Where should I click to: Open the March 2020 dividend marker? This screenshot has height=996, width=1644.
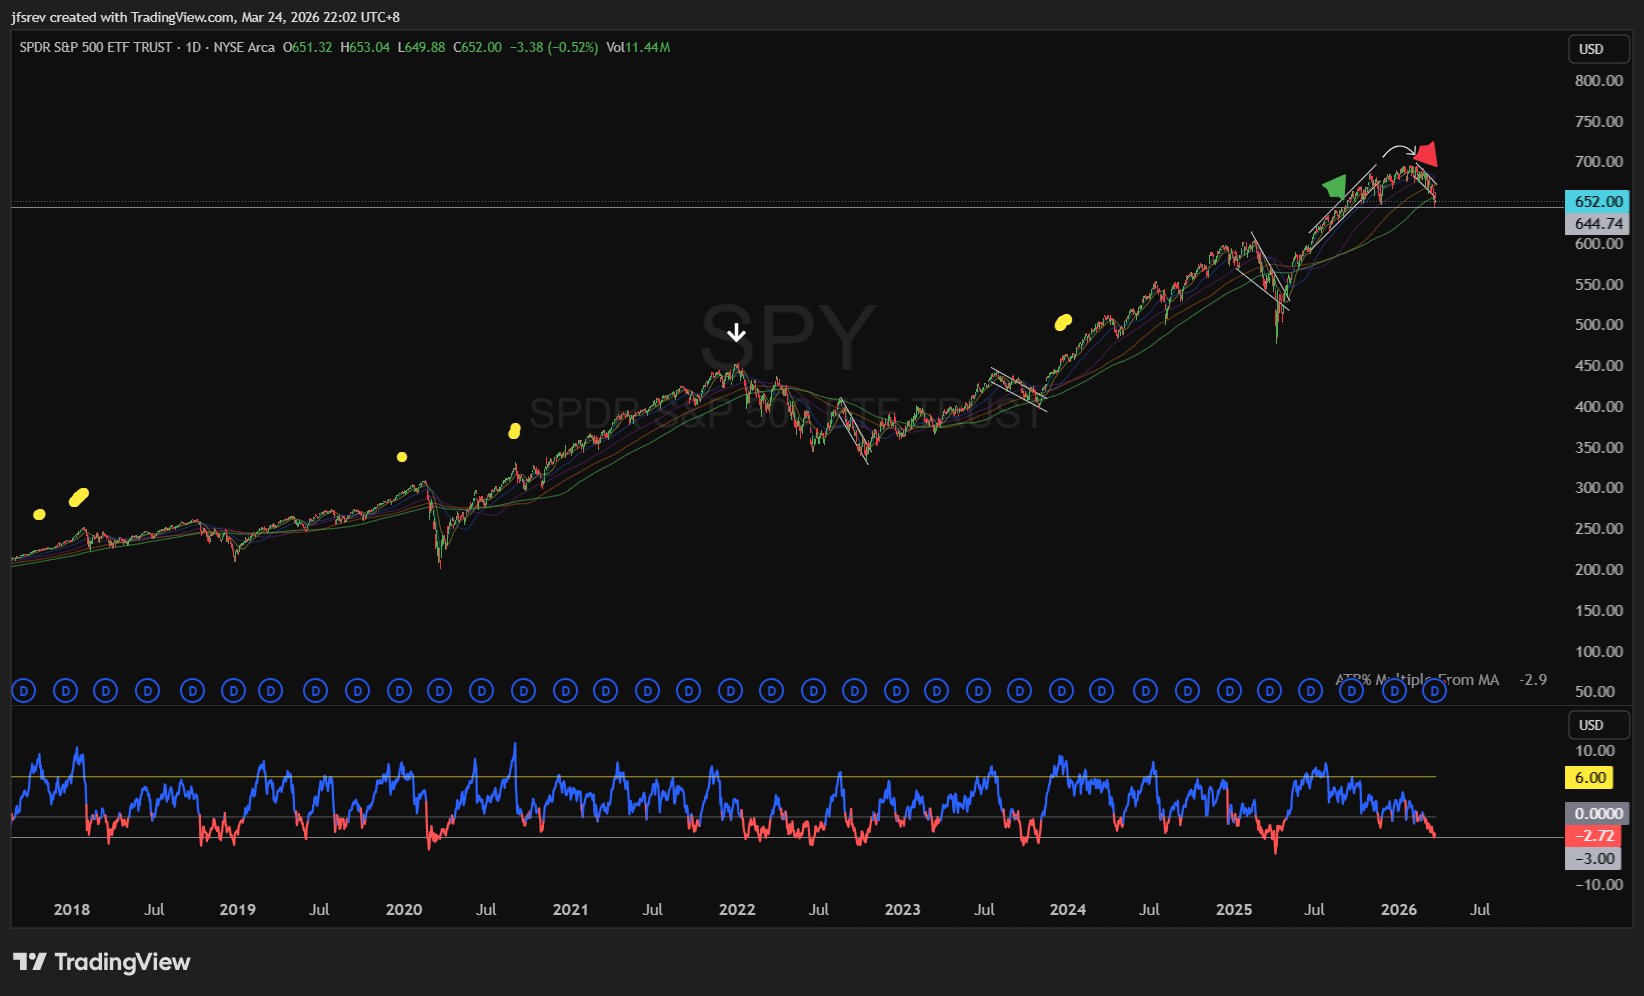[x=441, y=690]
